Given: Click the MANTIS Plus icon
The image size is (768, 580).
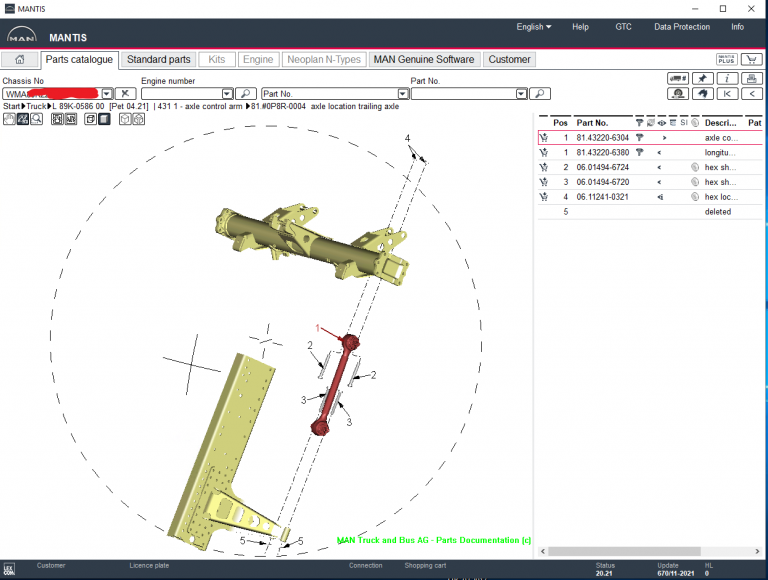Looking at the screenshot, I should pyautogui.click(x=727, y=60).
